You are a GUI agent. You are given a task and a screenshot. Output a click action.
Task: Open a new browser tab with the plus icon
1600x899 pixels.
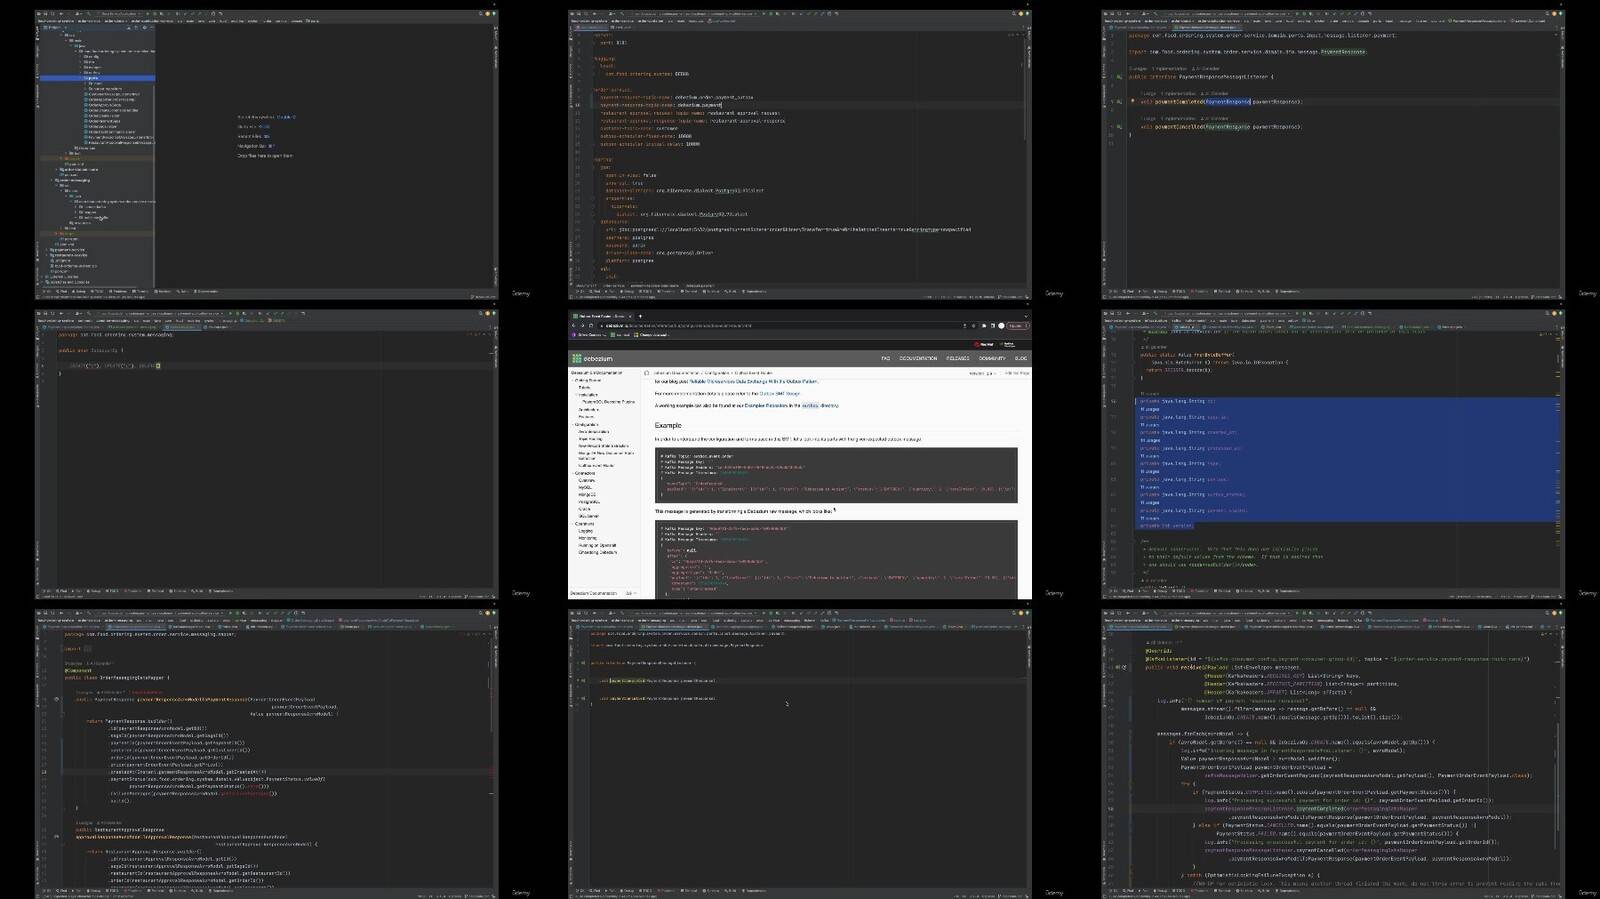click(641, 316)
